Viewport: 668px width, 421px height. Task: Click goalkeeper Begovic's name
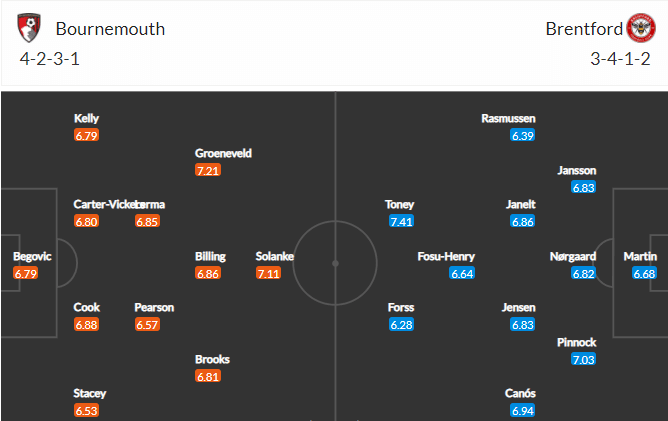point(32,256)
